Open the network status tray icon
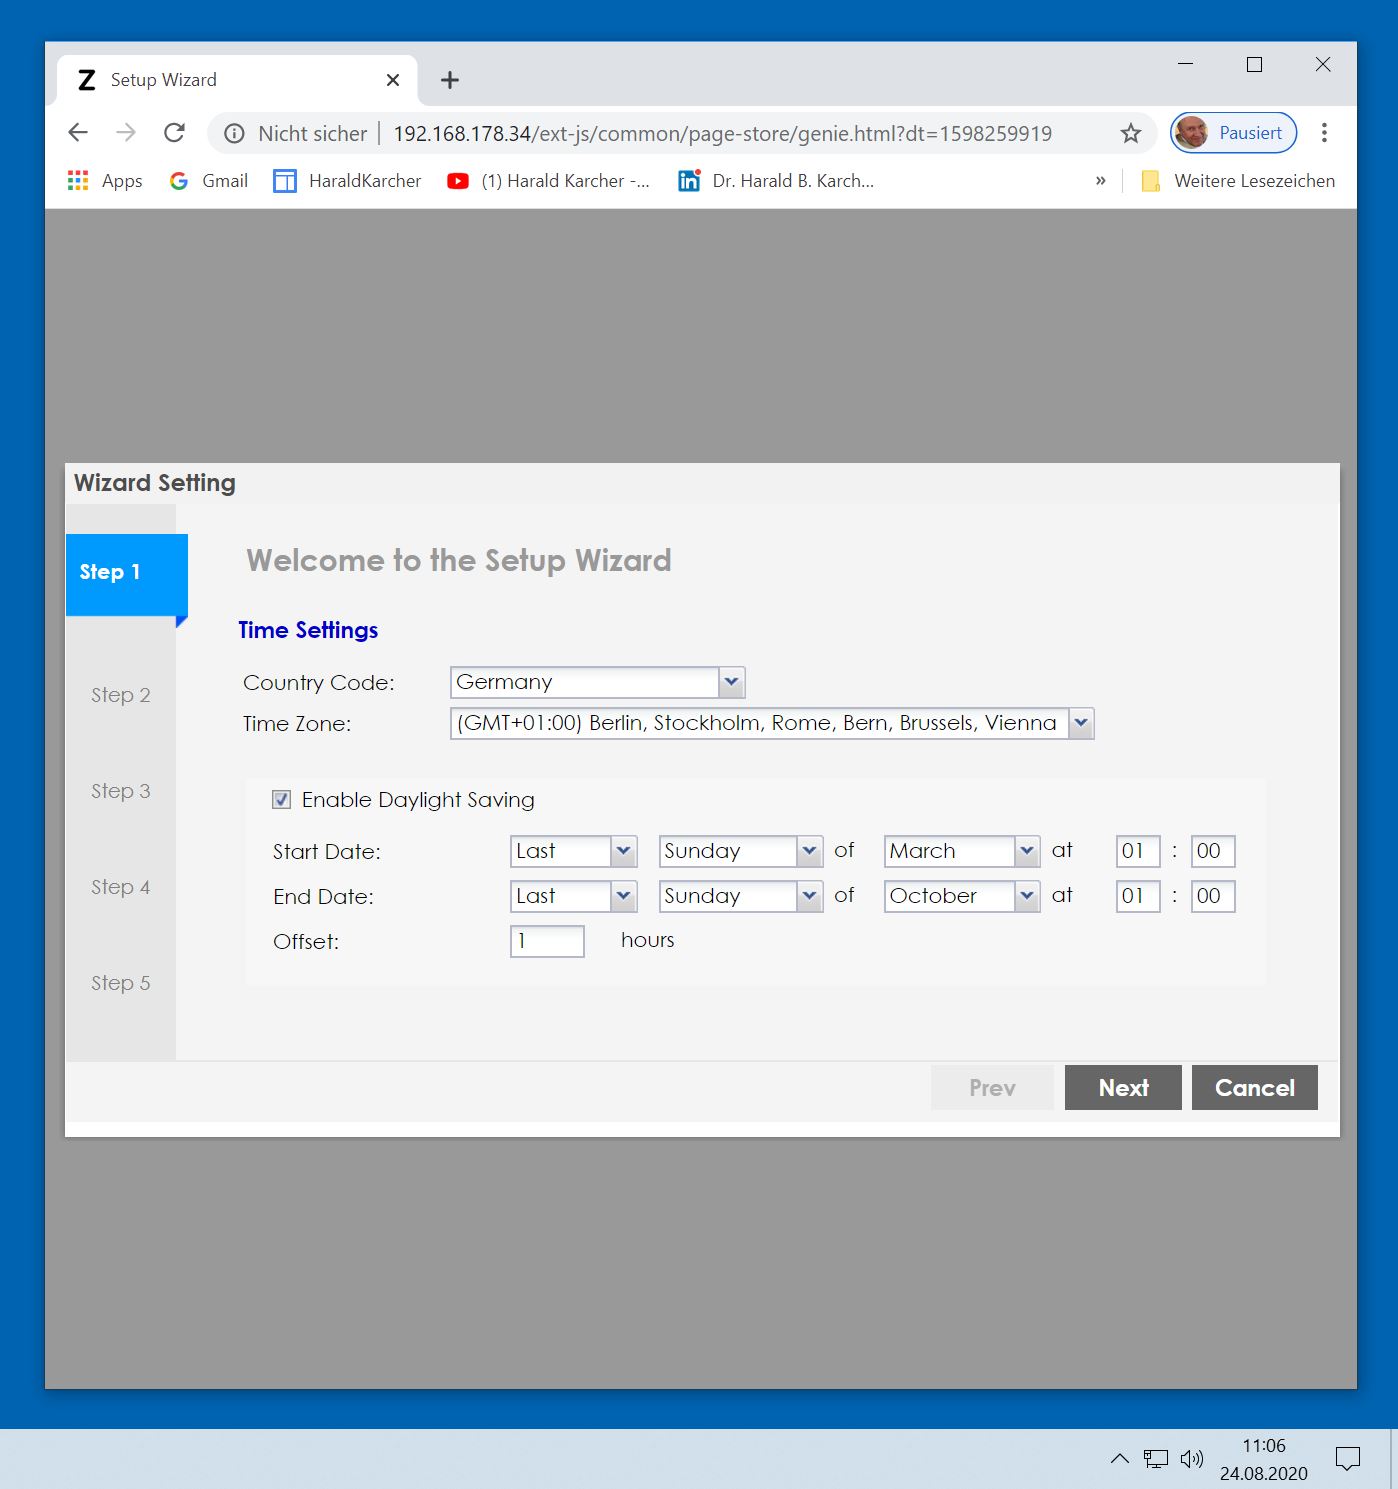 point(1156,1459)
